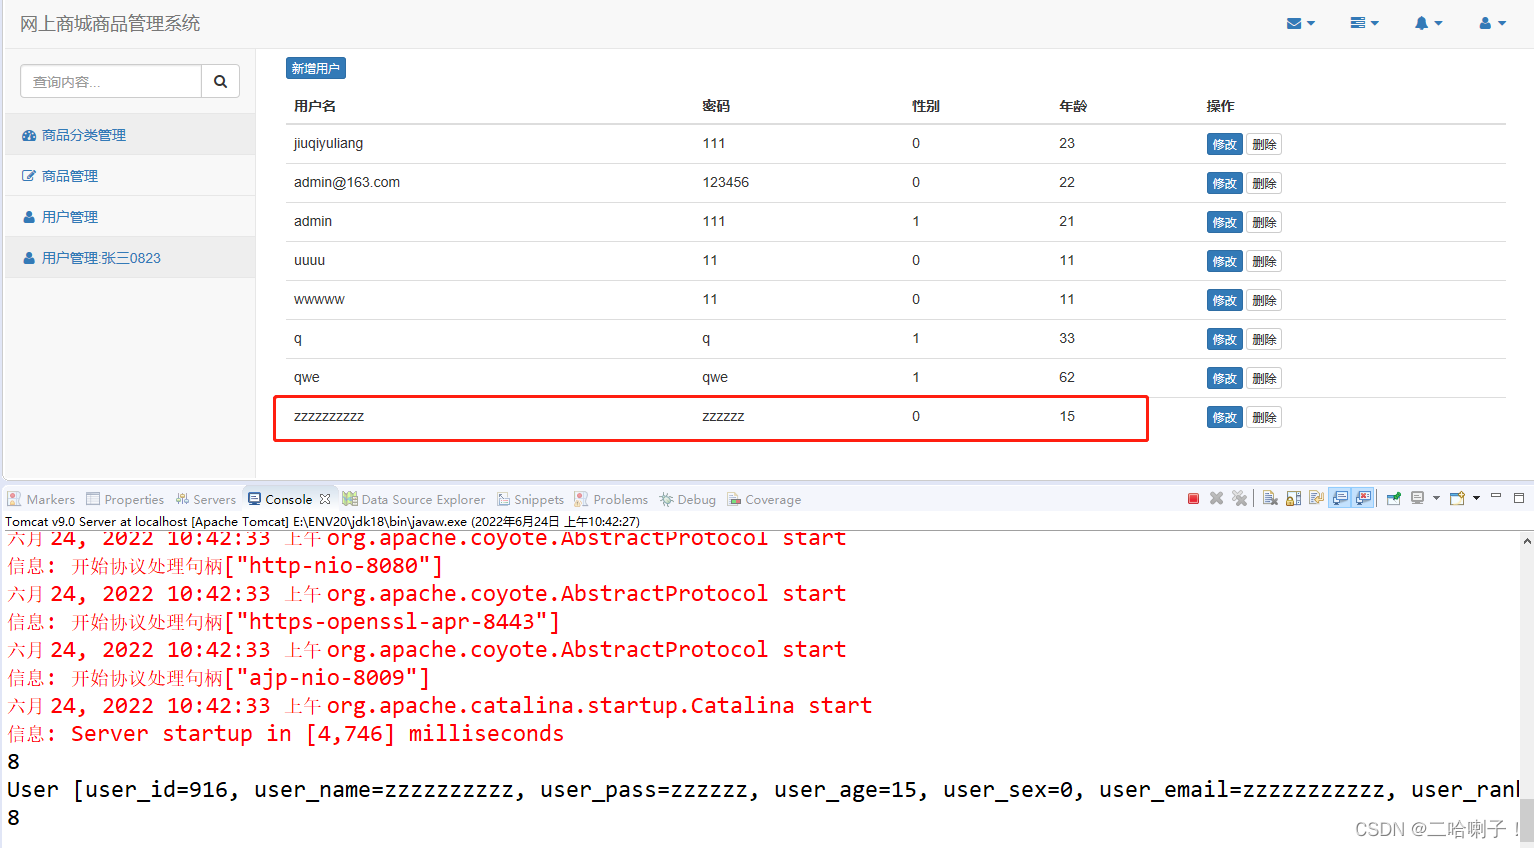Open 商品分类管理 in the sidebar

tap(130, 135)
